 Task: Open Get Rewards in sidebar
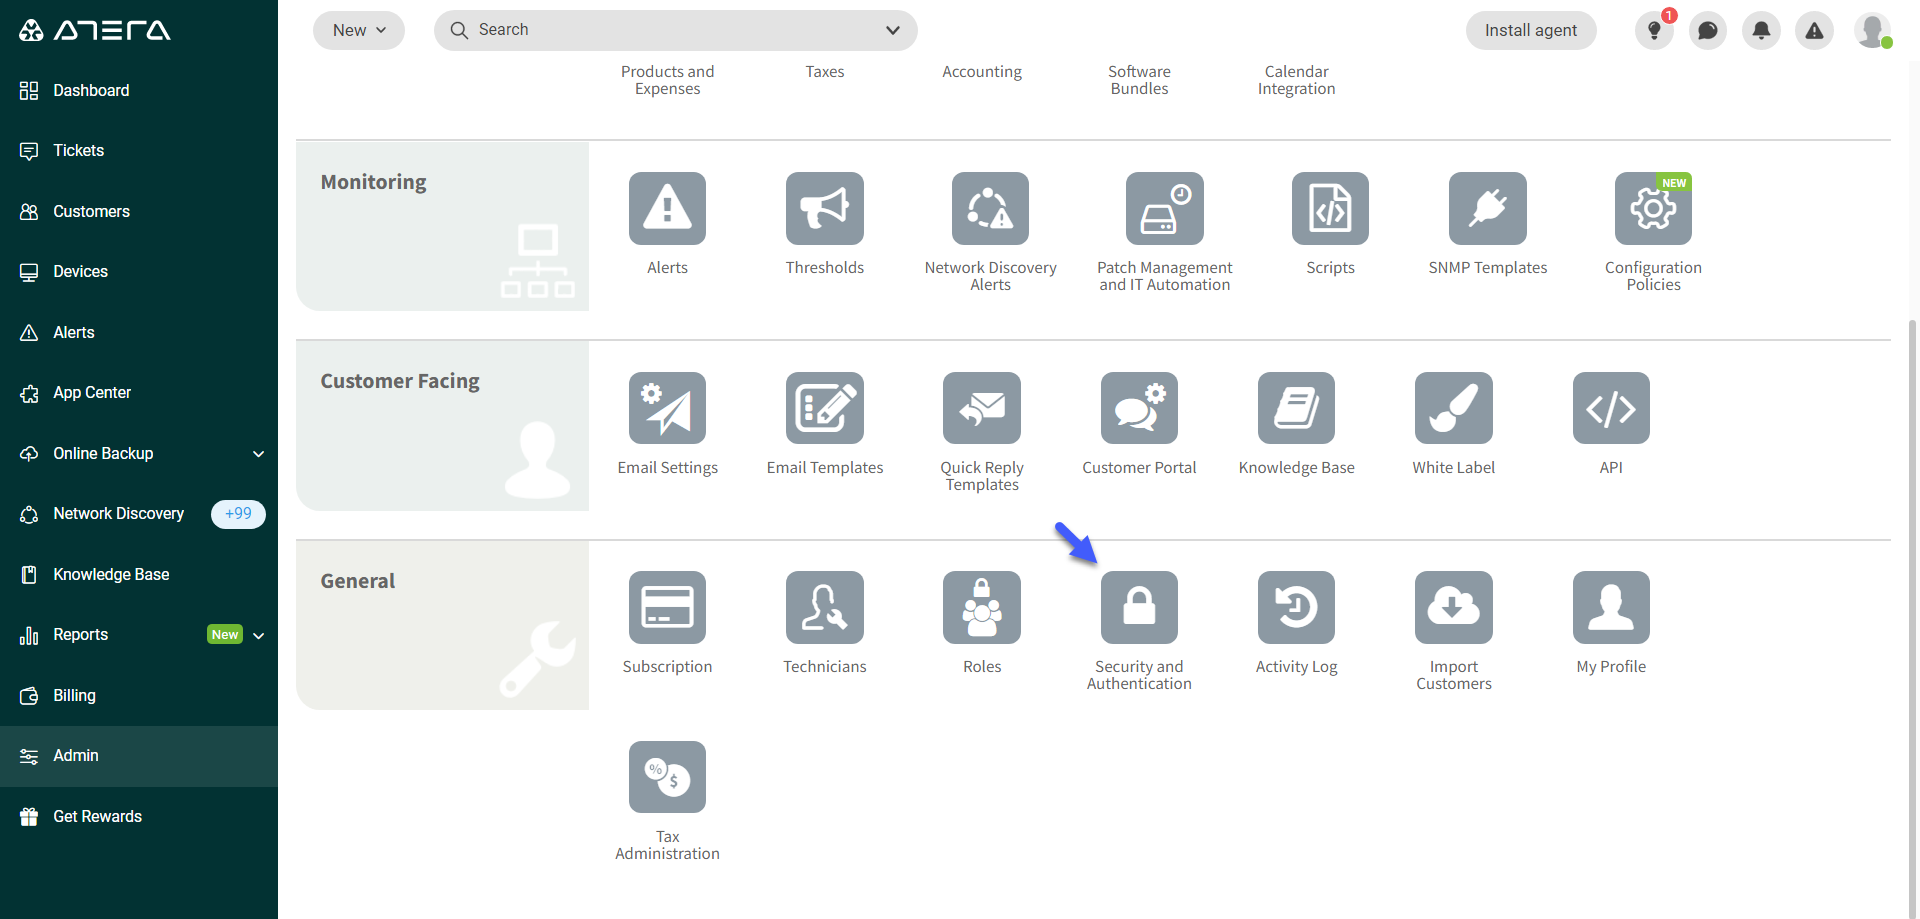(139, 816)
